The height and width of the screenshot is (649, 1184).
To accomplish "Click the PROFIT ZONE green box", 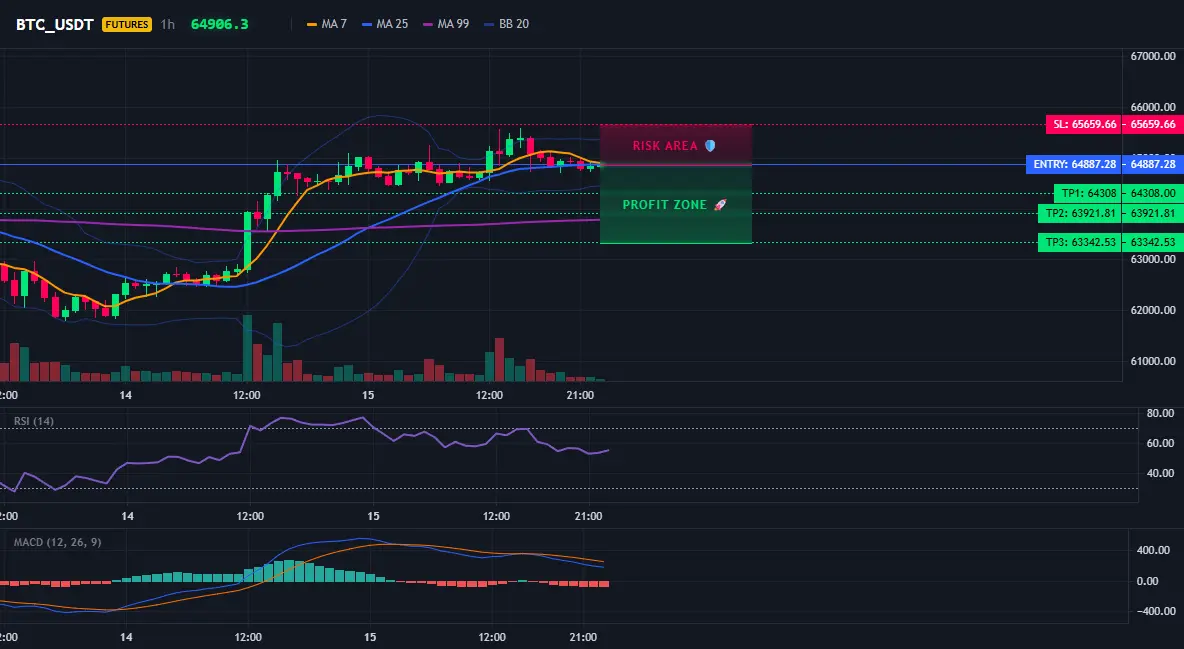I will (x=676, y=205).
